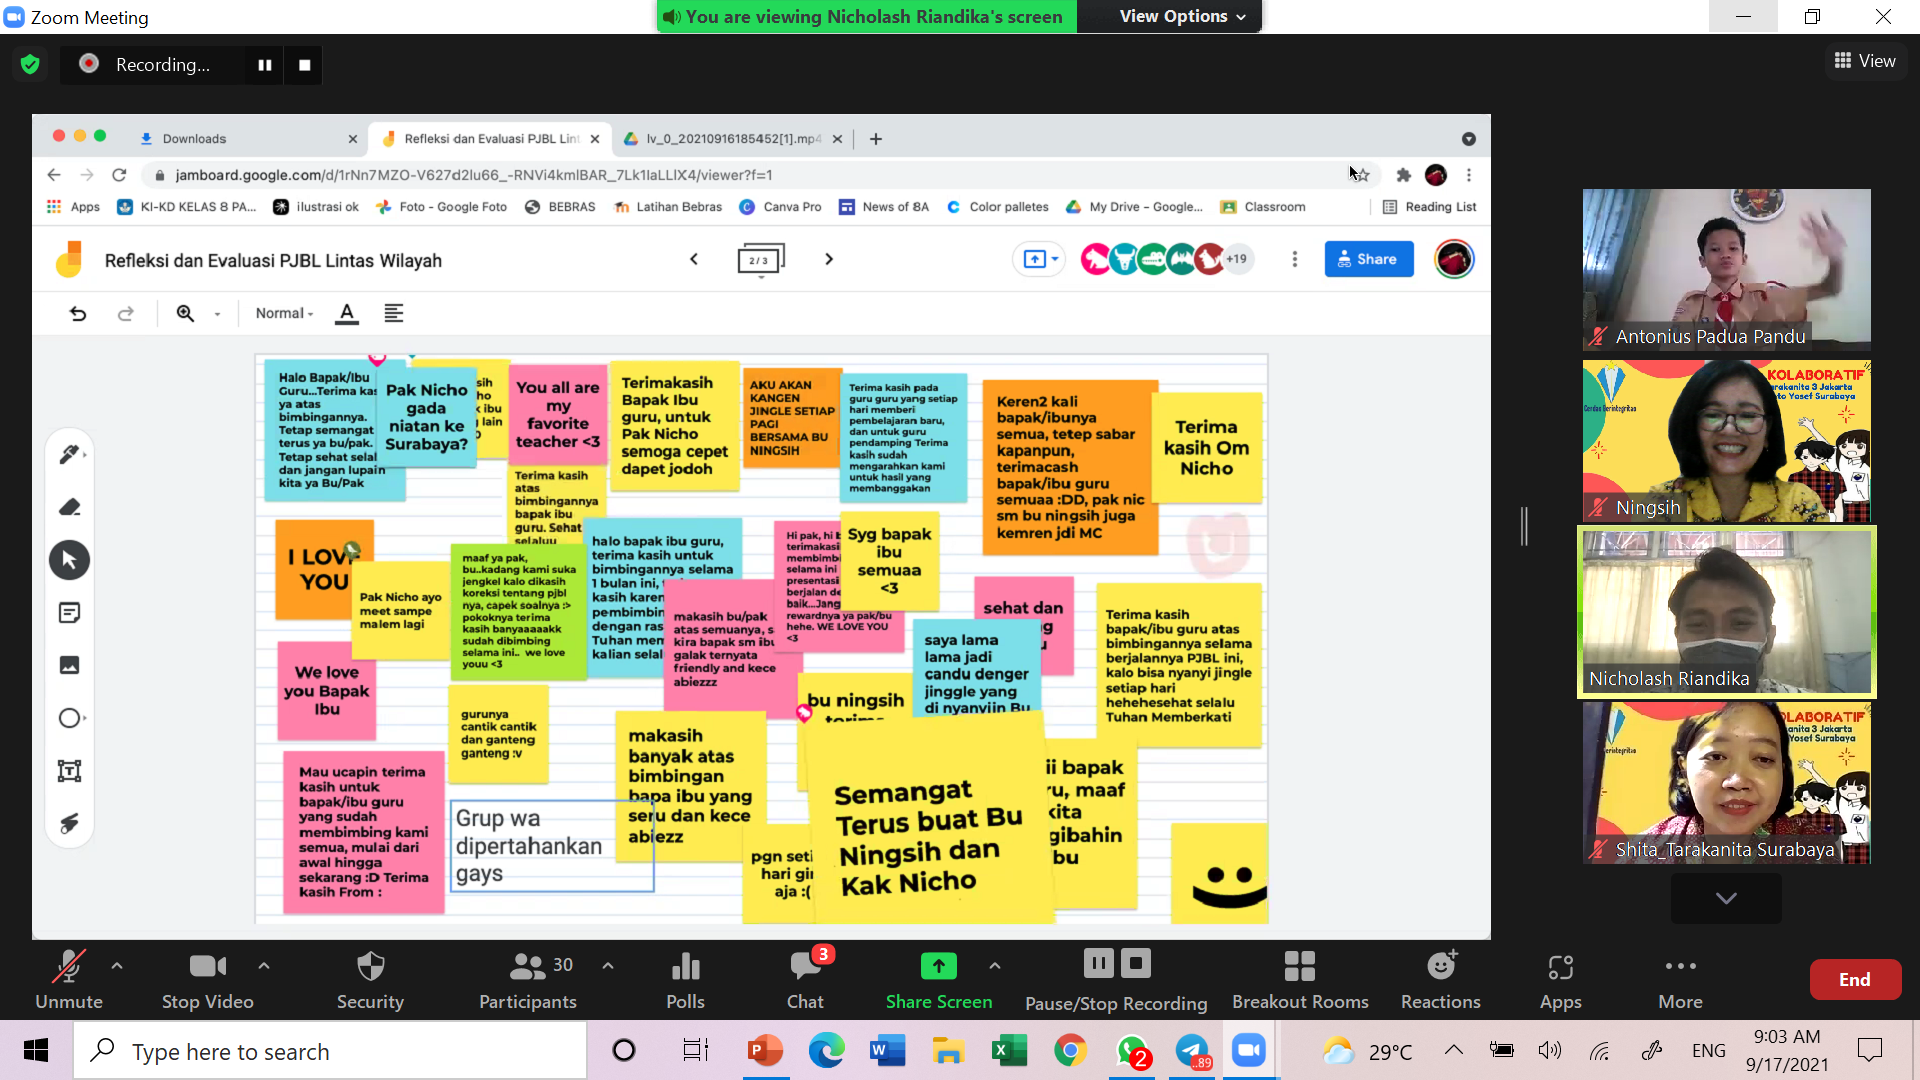Image resolution: width=1920 pixels, height=1080 pixels.
Task: Stop Video in Zoom toolbar
Action: coord(207,980)
